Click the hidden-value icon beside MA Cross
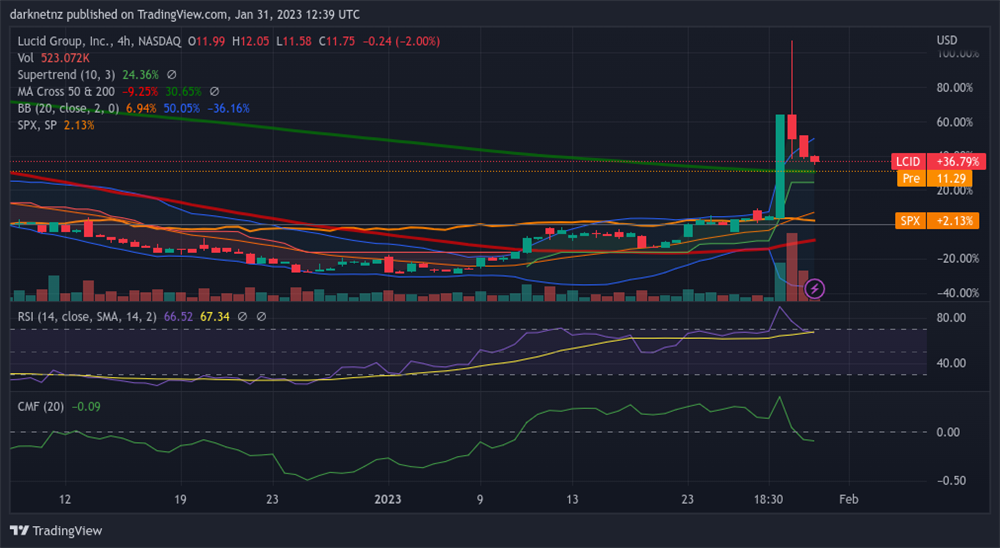Image resolution: width=1000 pixels, height=548 pixels. pyautogui.click(x=213, y=91)
